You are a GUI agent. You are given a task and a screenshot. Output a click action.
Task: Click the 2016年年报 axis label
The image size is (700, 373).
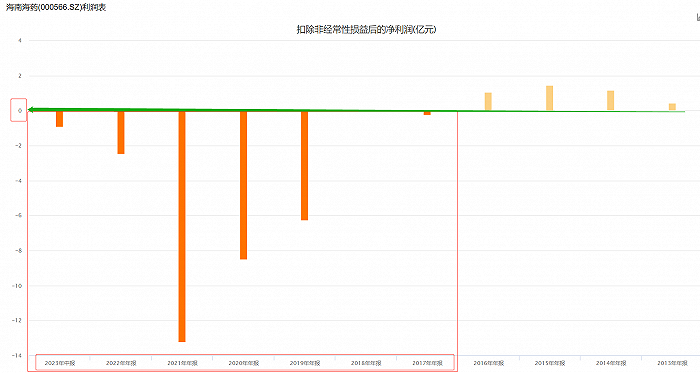[x=489, y=363]
